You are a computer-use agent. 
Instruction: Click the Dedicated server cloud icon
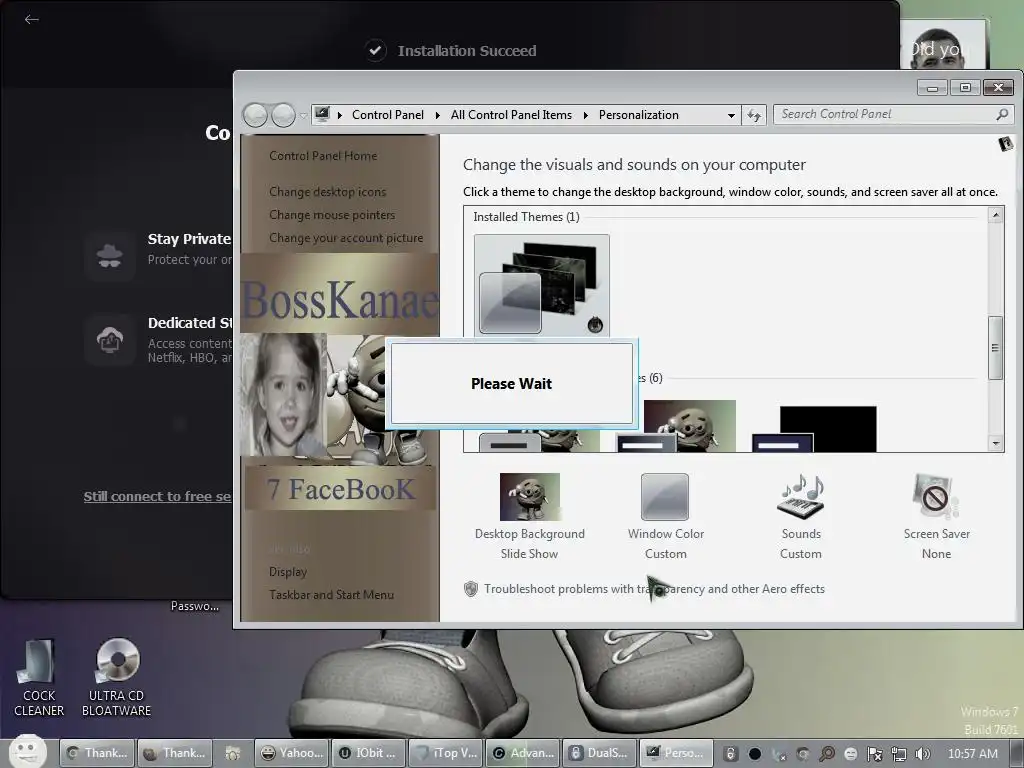point(110,340)
